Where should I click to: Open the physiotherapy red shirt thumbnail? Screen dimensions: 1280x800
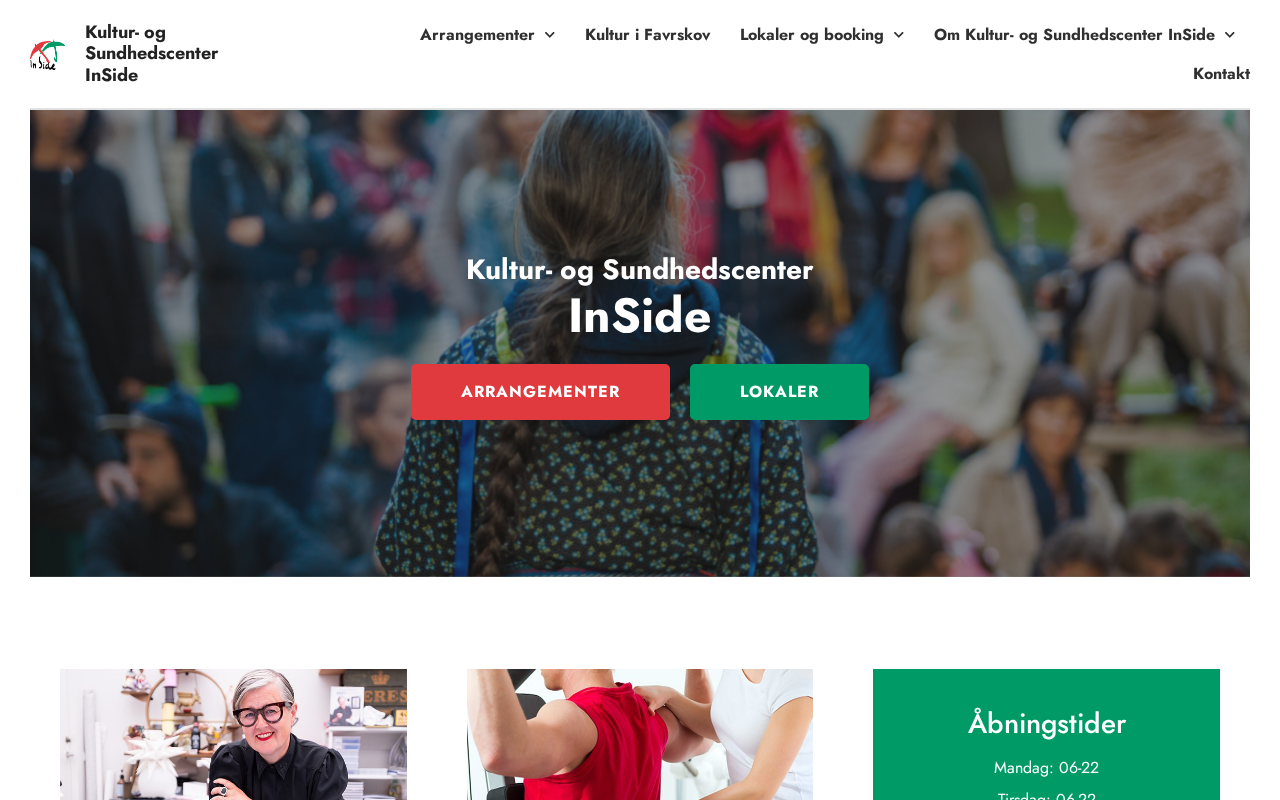click(x=640, y=734)
